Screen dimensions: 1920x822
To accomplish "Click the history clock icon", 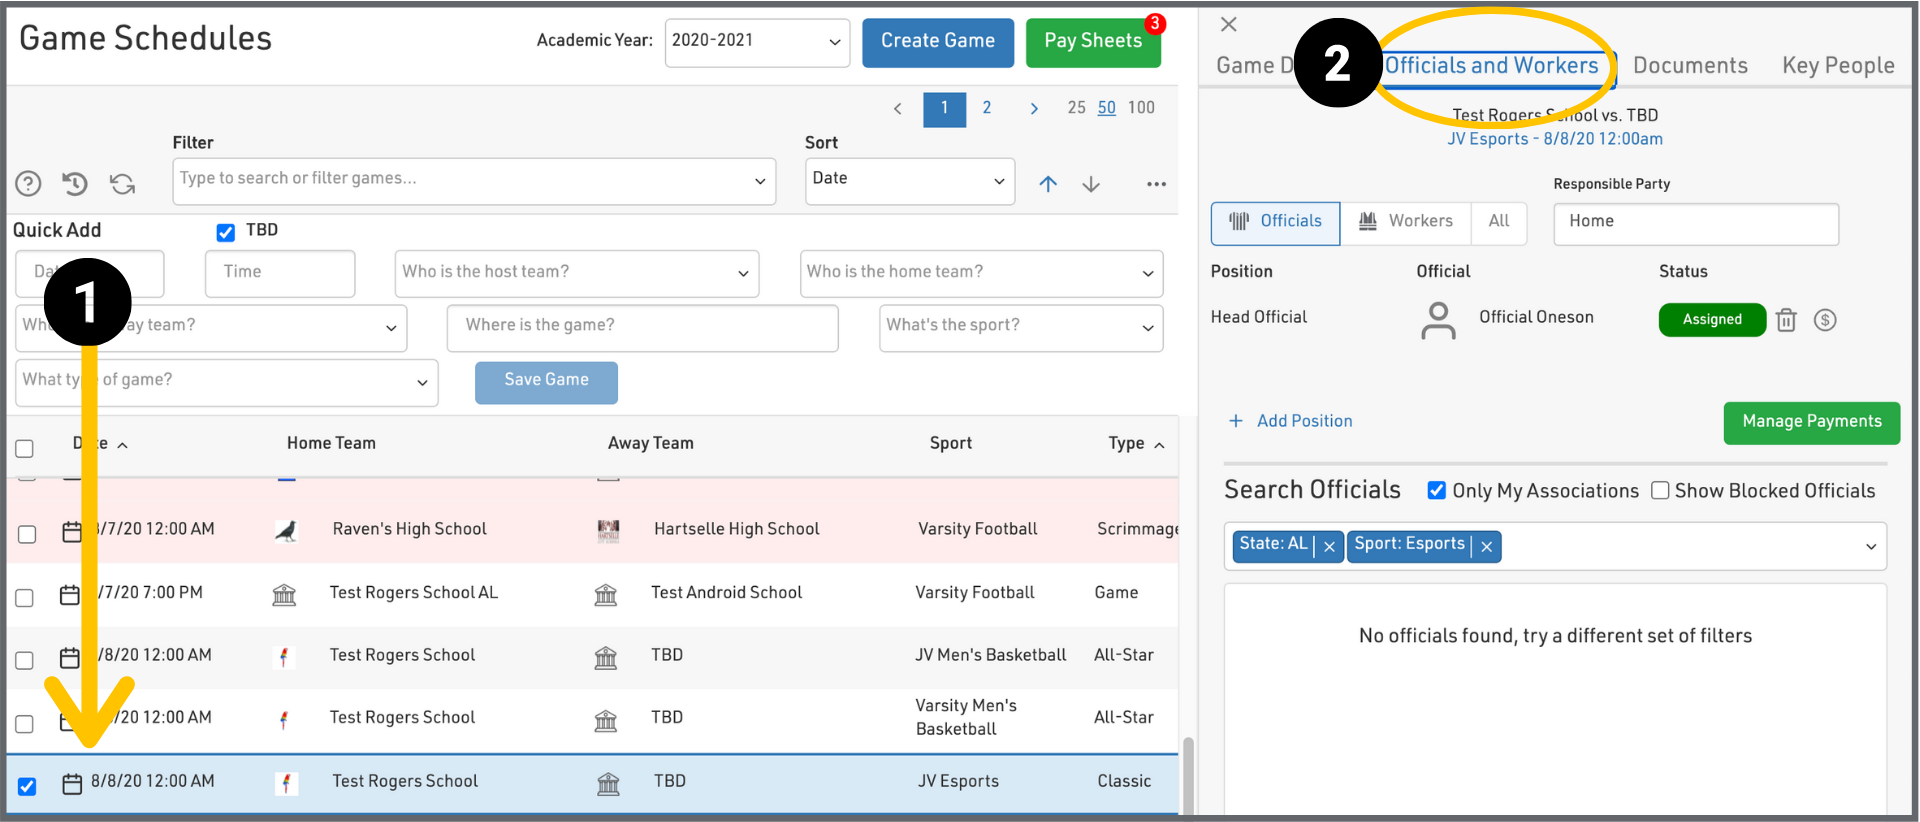I will (x=75, y=184).
